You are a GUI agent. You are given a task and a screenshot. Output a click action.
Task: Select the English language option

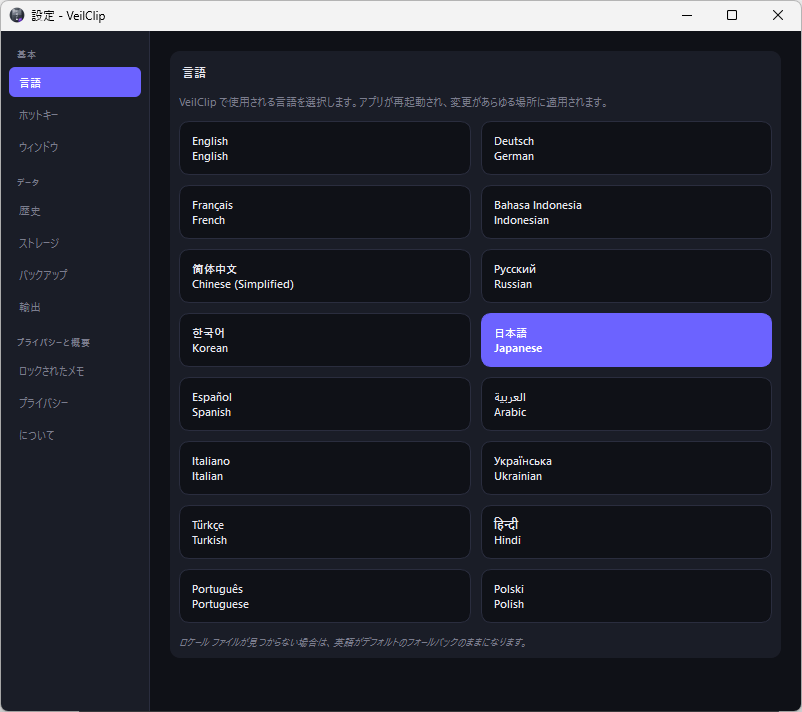coord(324,148)
